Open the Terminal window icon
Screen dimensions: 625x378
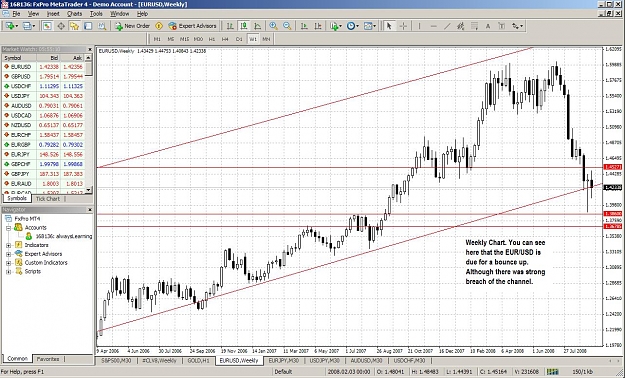pyautogui.click(x=88, y=26)
